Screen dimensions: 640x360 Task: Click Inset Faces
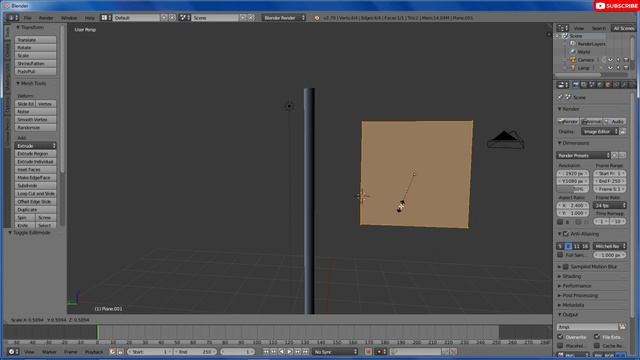coord(36,169)
